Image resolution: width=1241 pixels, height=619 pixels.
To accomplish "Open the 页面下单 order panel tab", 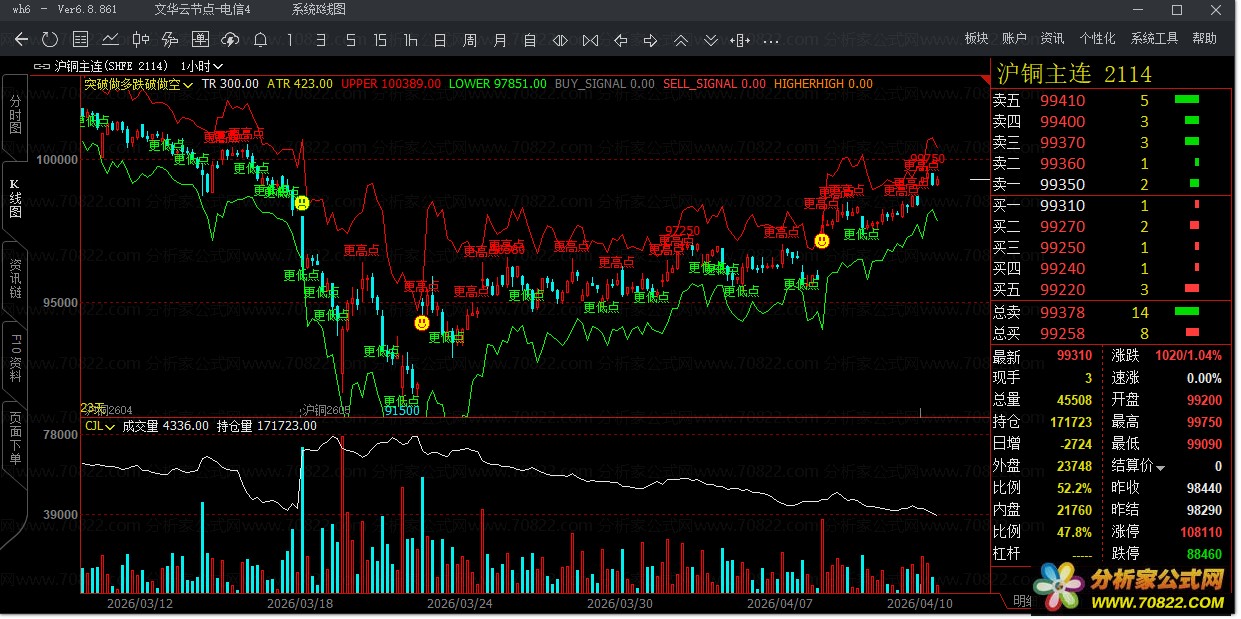I will [x=15, y=438].
